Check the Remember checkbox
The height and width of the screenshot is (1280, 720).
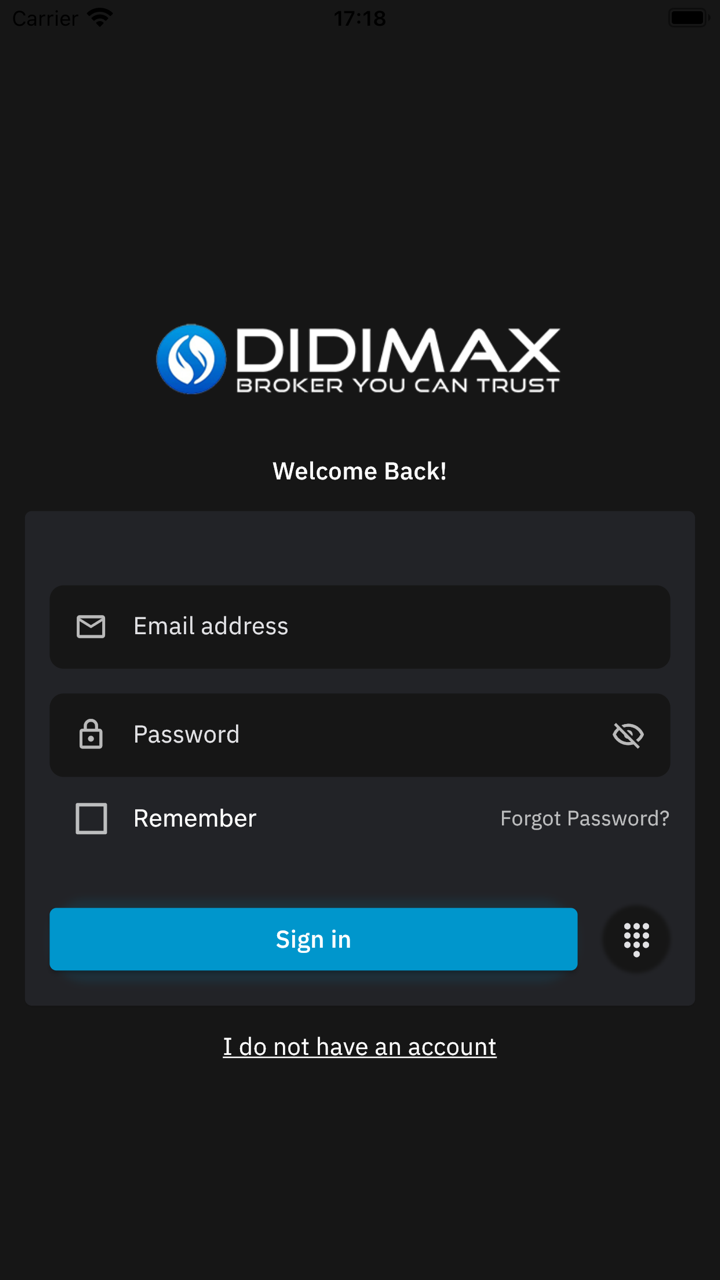[91, 819]
